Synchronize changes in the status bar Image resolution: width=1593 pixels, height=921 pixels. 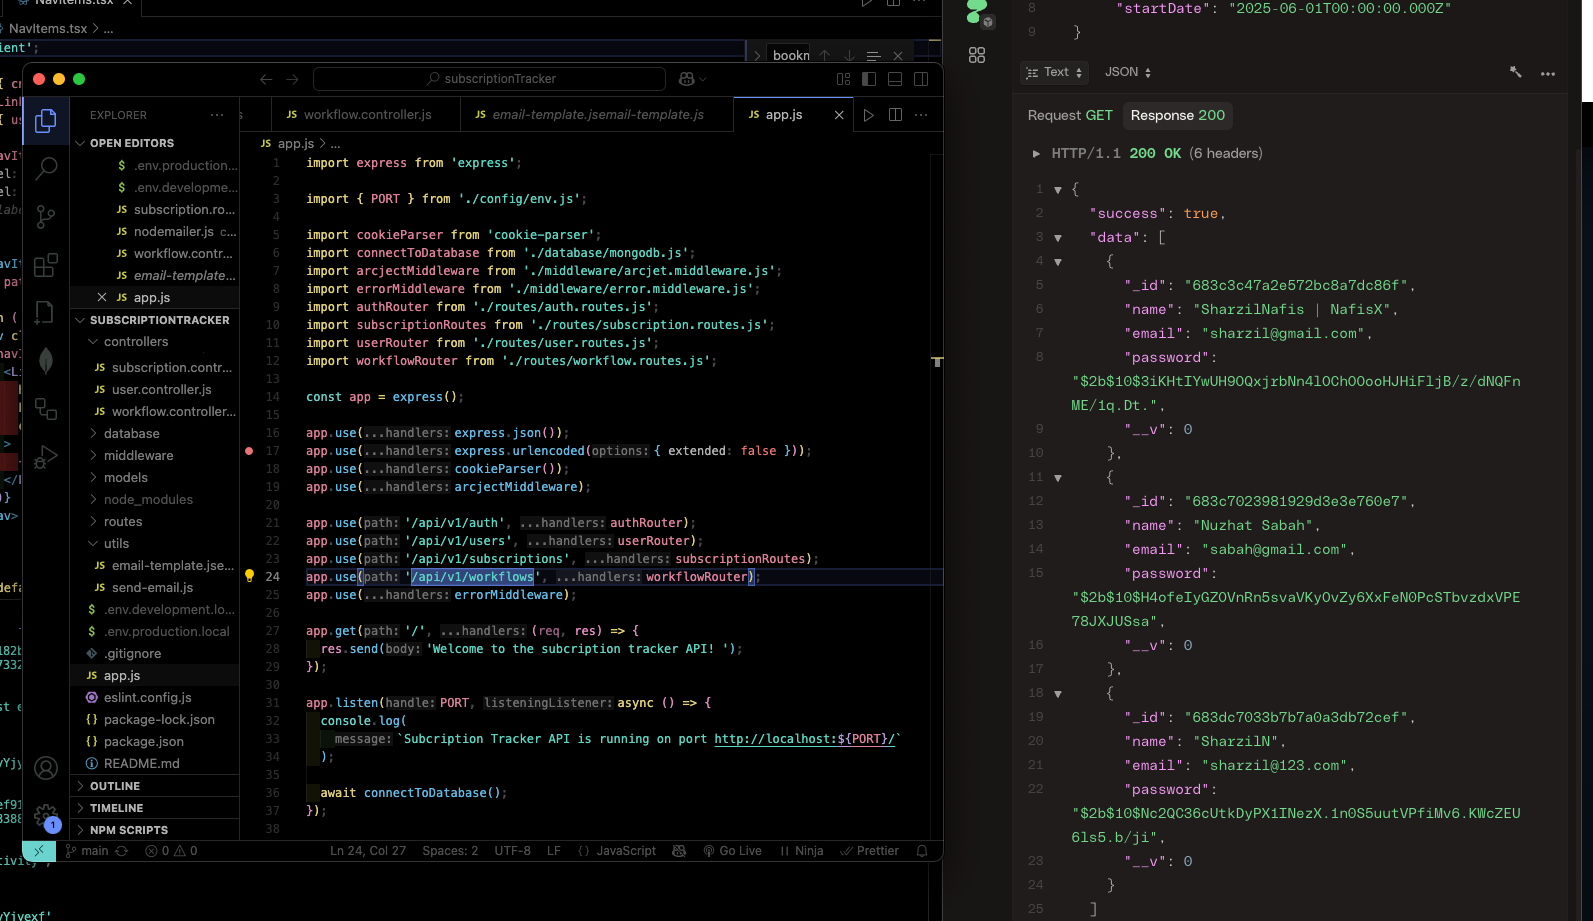coord(122,851)
